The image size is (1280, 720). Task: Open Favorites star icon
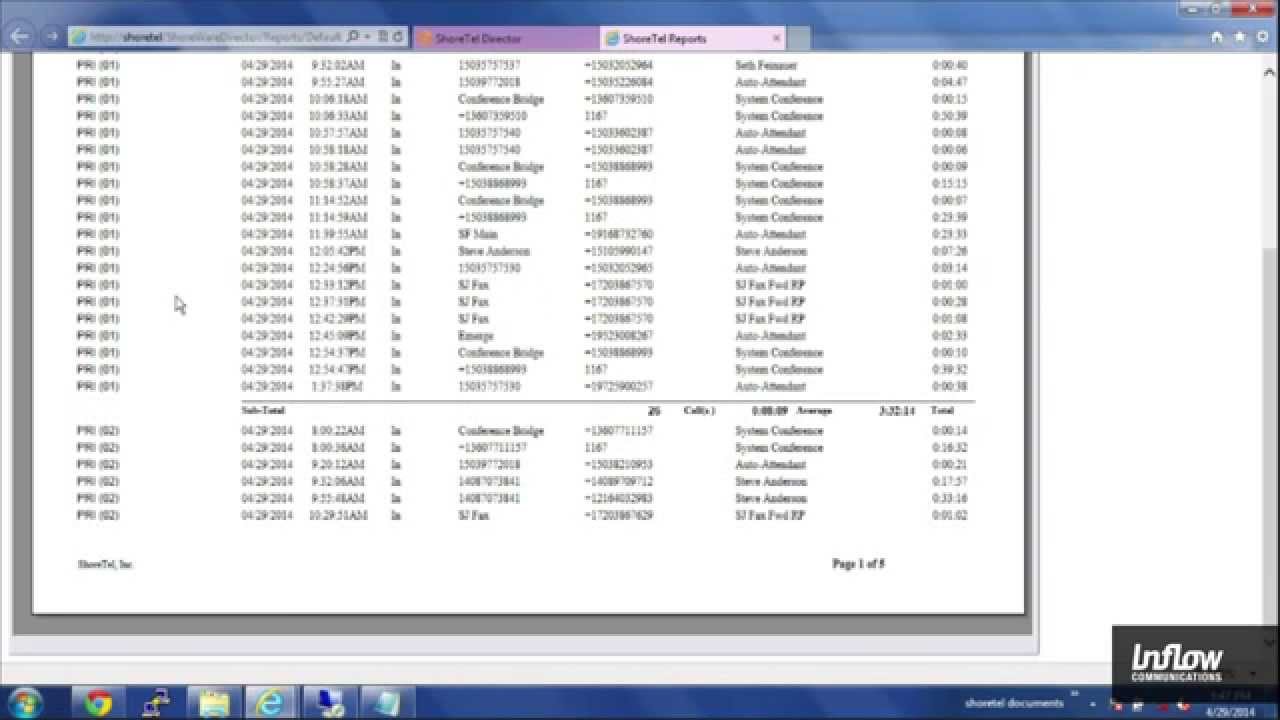point(1240,37)
